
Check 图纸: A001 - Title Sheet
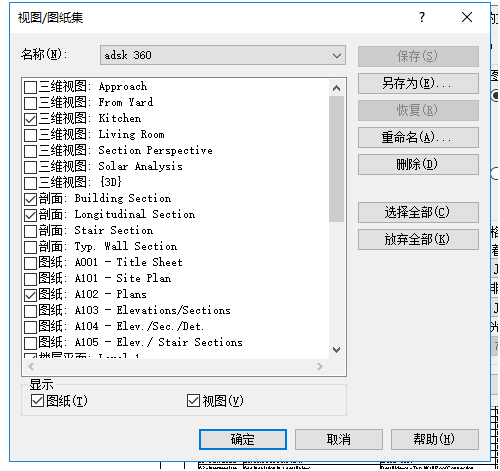[x=30, y=263]
